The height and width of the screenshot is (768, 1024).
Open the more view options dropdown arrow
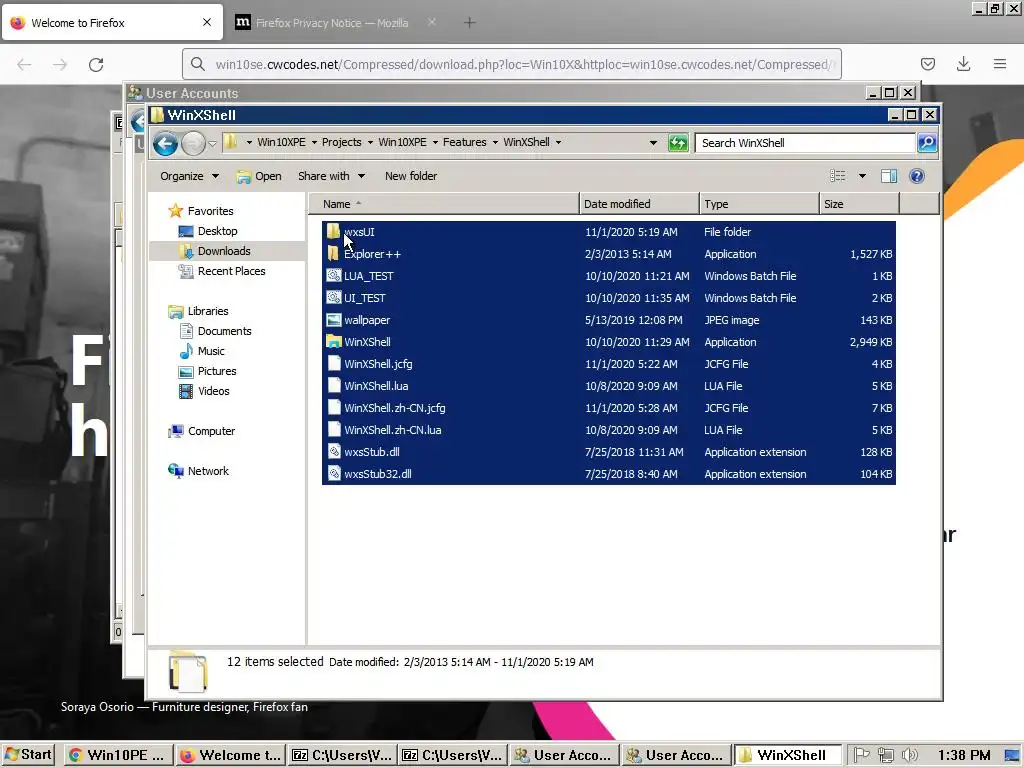click(x=862, y=176)
